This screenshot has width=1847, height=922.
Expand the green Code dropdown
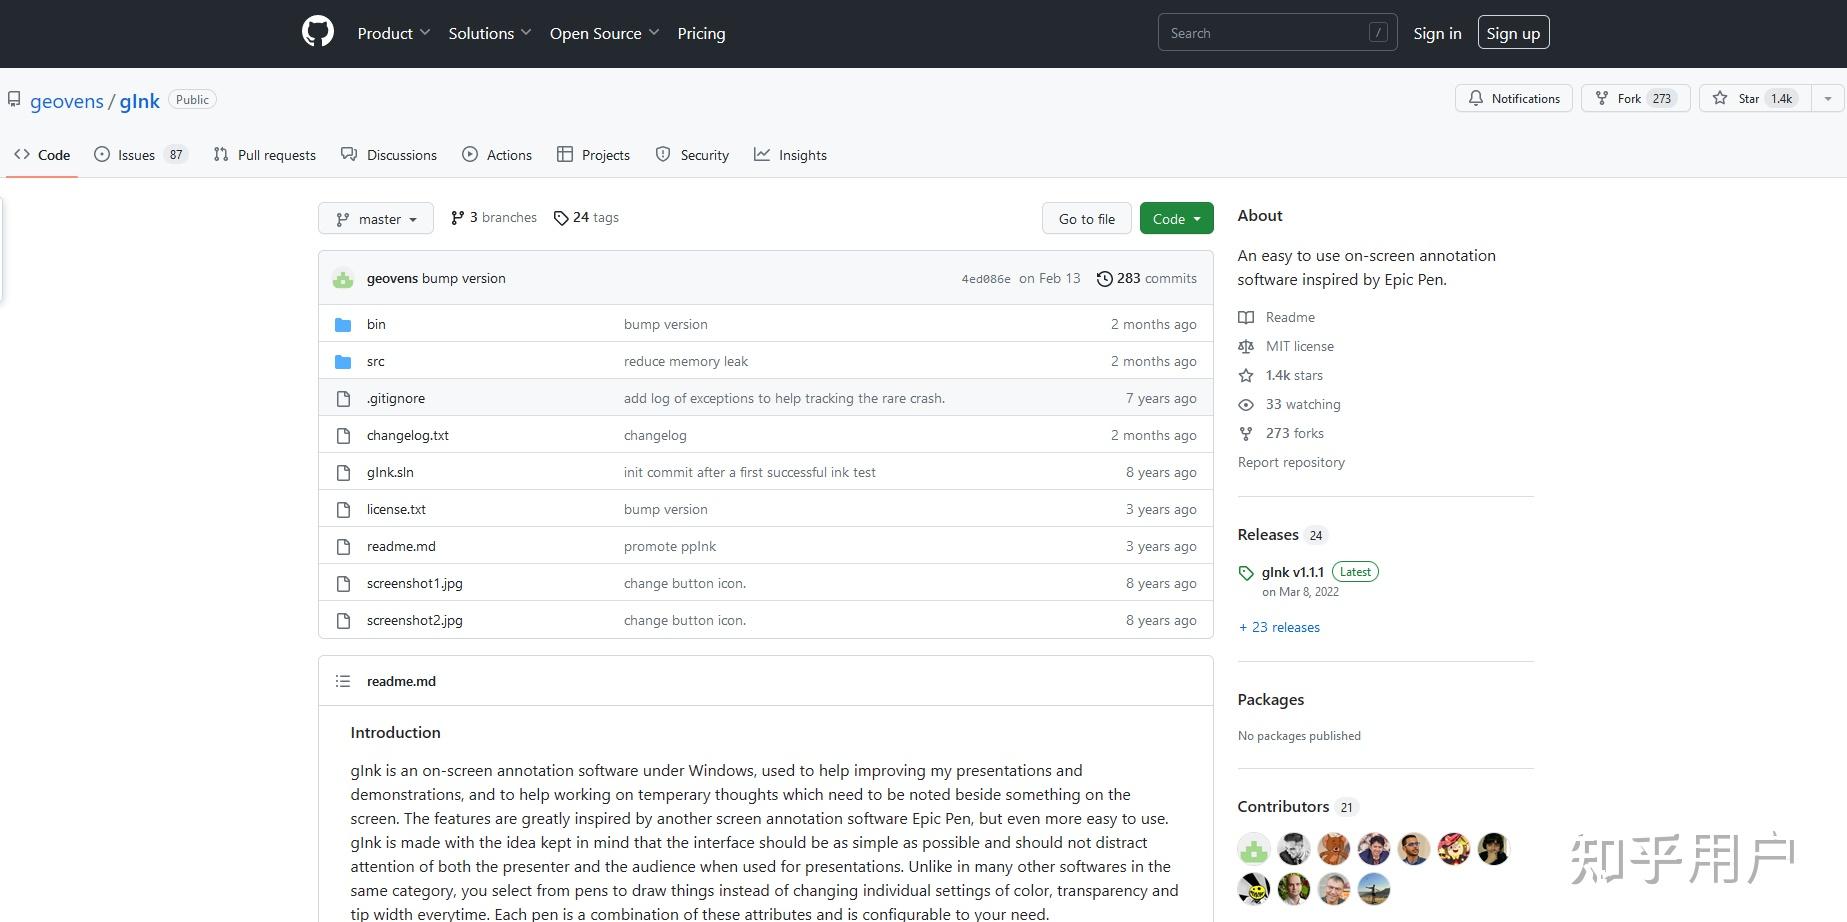pos(1176,219)
